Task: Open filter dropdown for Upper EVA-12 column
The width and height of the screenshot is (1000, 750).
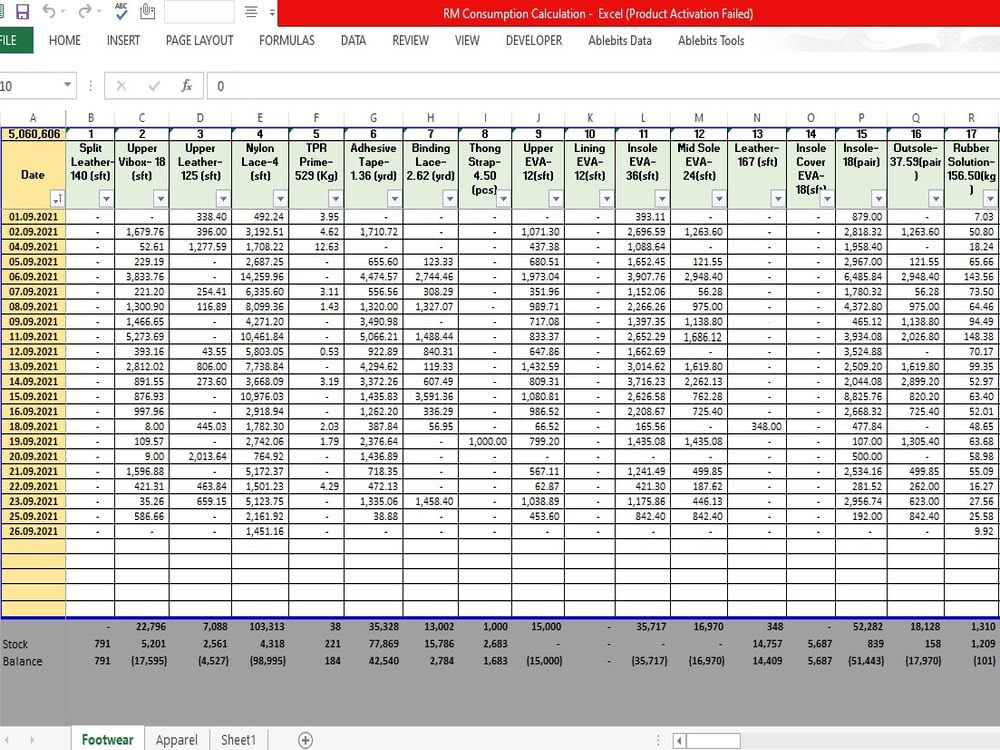Action: pos(556,199)
